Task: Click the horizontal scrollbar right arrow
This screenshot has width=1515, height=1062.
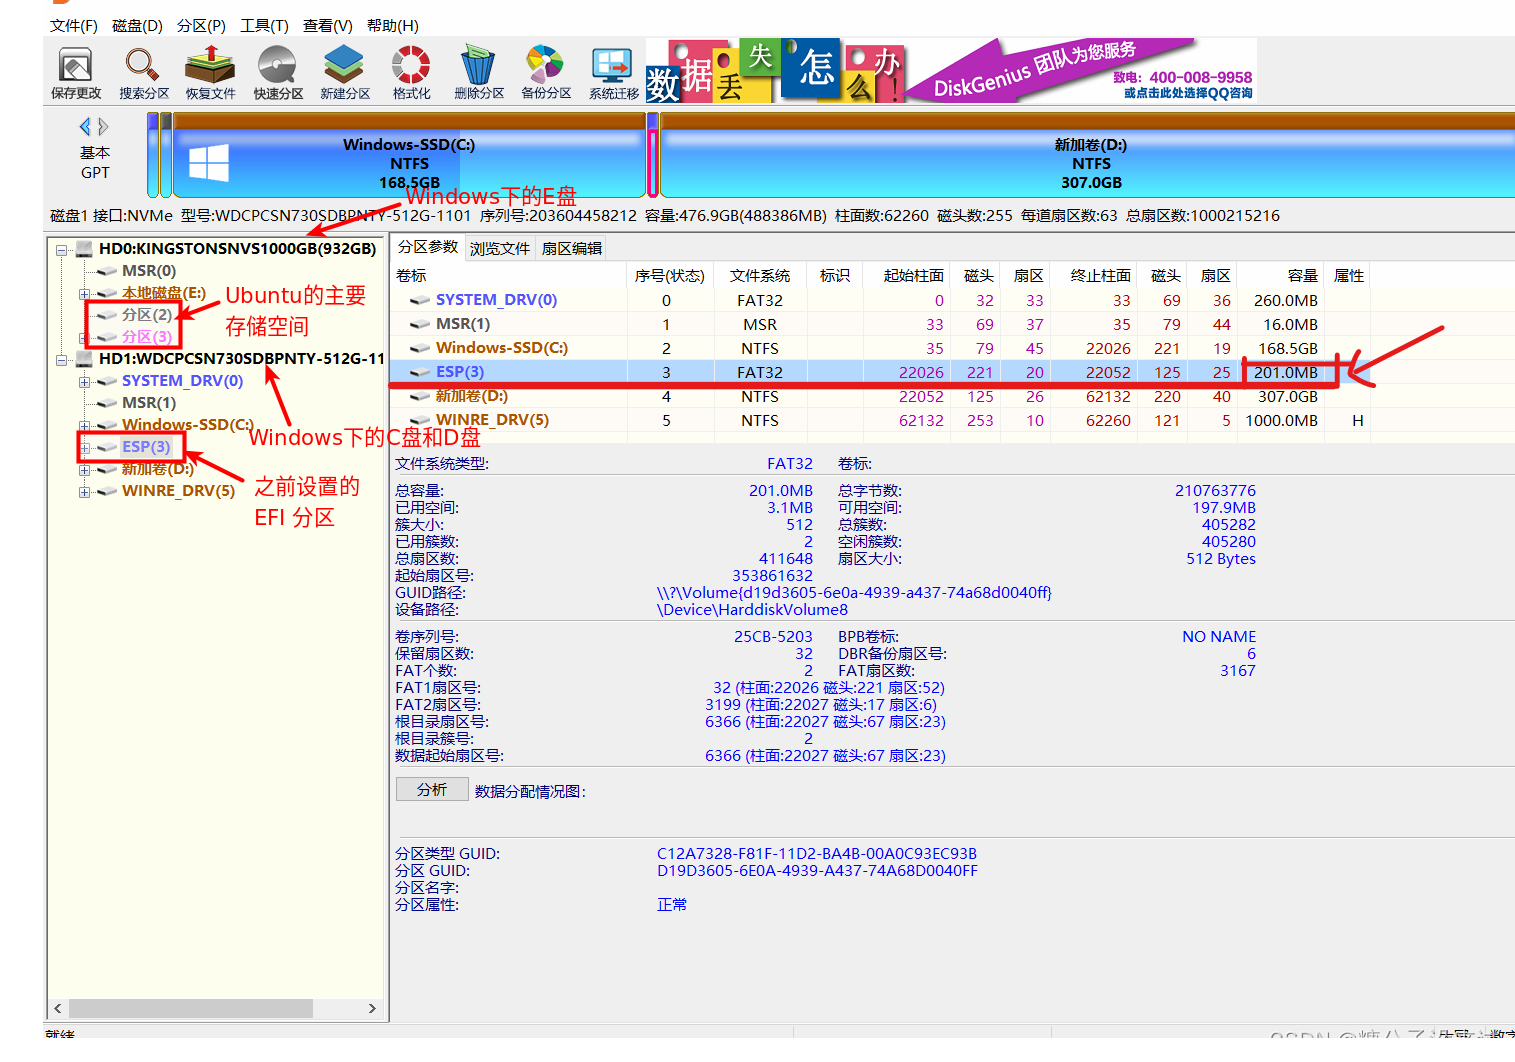Action: pos(373,1008)
